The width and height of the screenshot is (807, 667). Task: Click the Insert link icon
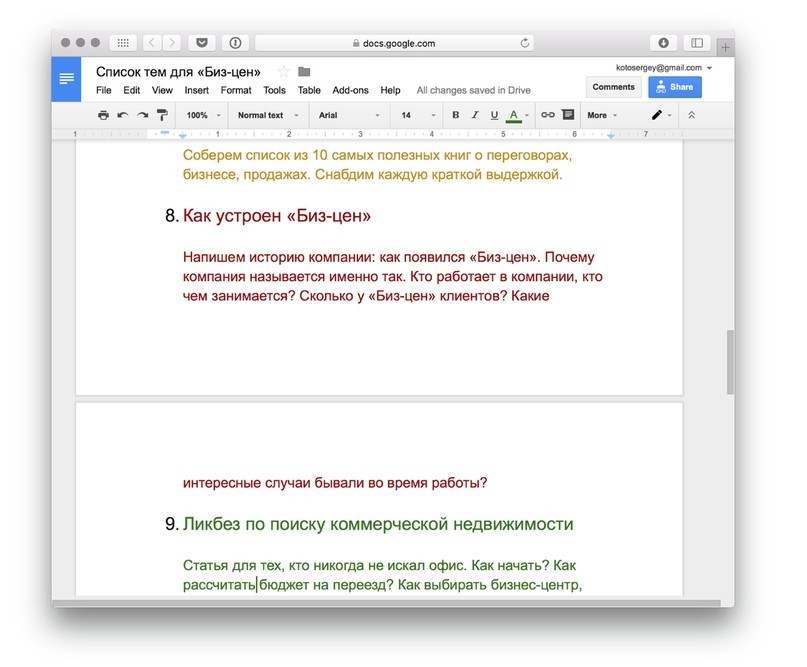point(548,115)
